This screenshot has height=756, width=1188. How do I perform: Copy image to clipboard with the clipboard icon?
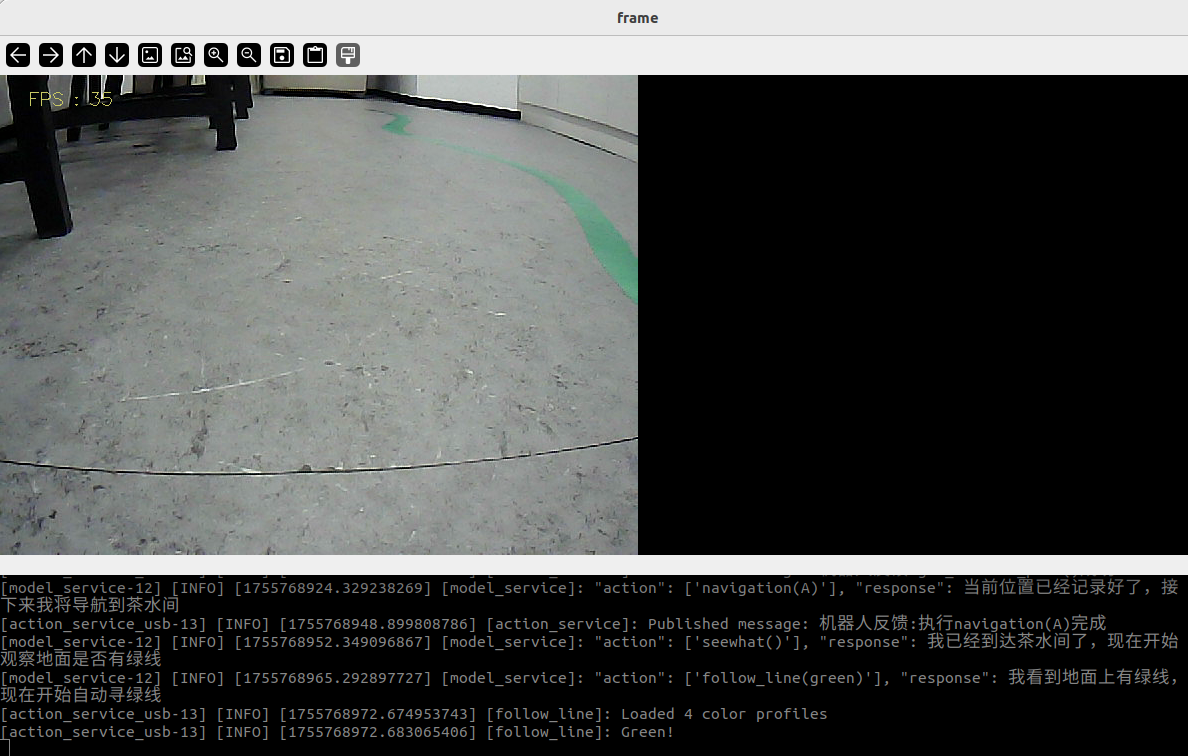315,55
